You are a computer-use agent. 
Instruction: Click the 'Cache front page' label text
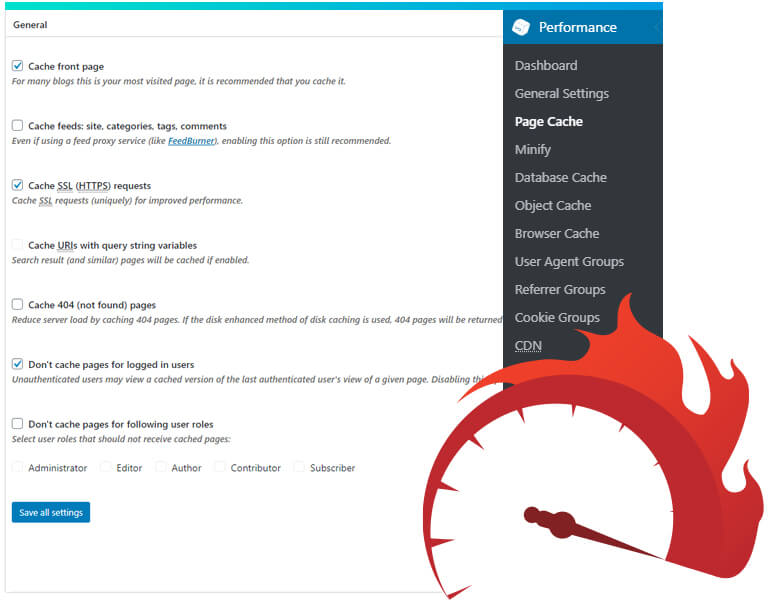pyautogui.click(x=66, y=66)
